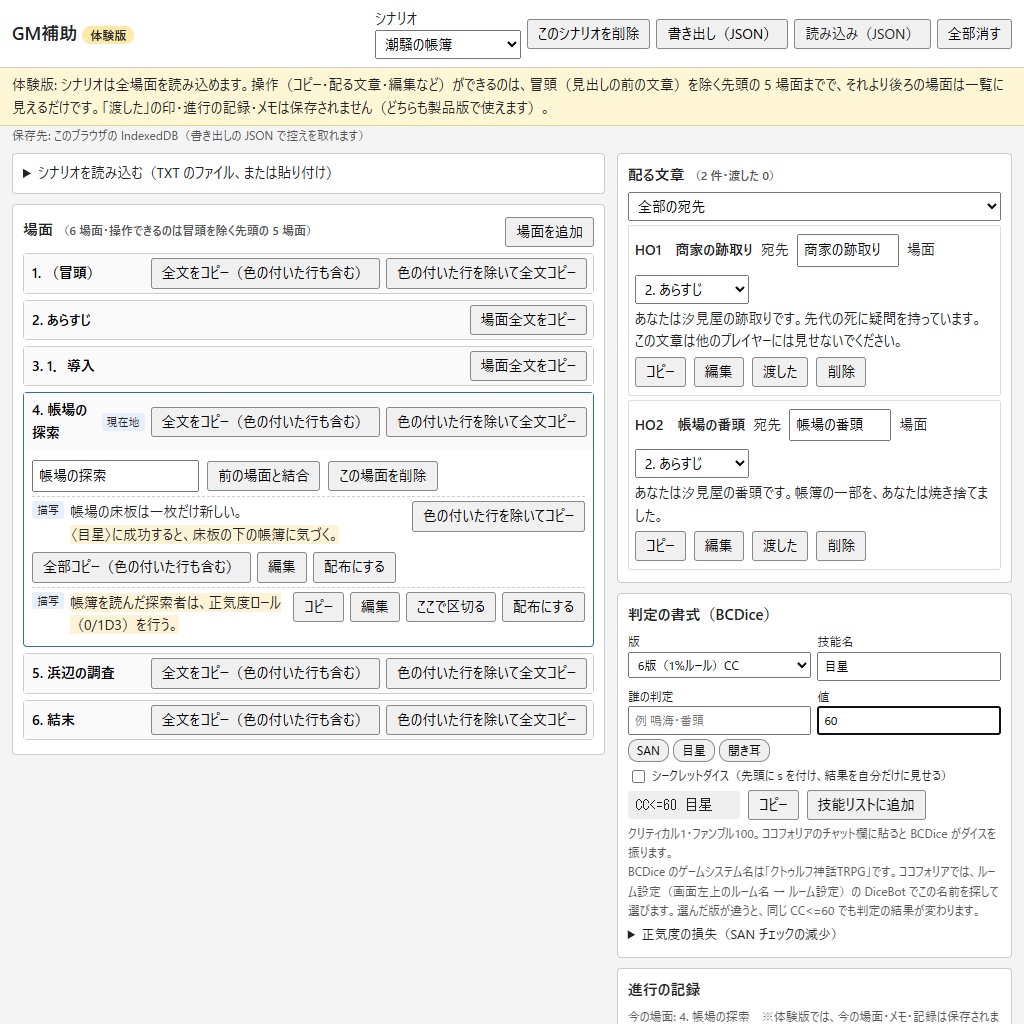Open the 全部の宛先 filter dropdown

pos(814,207)
